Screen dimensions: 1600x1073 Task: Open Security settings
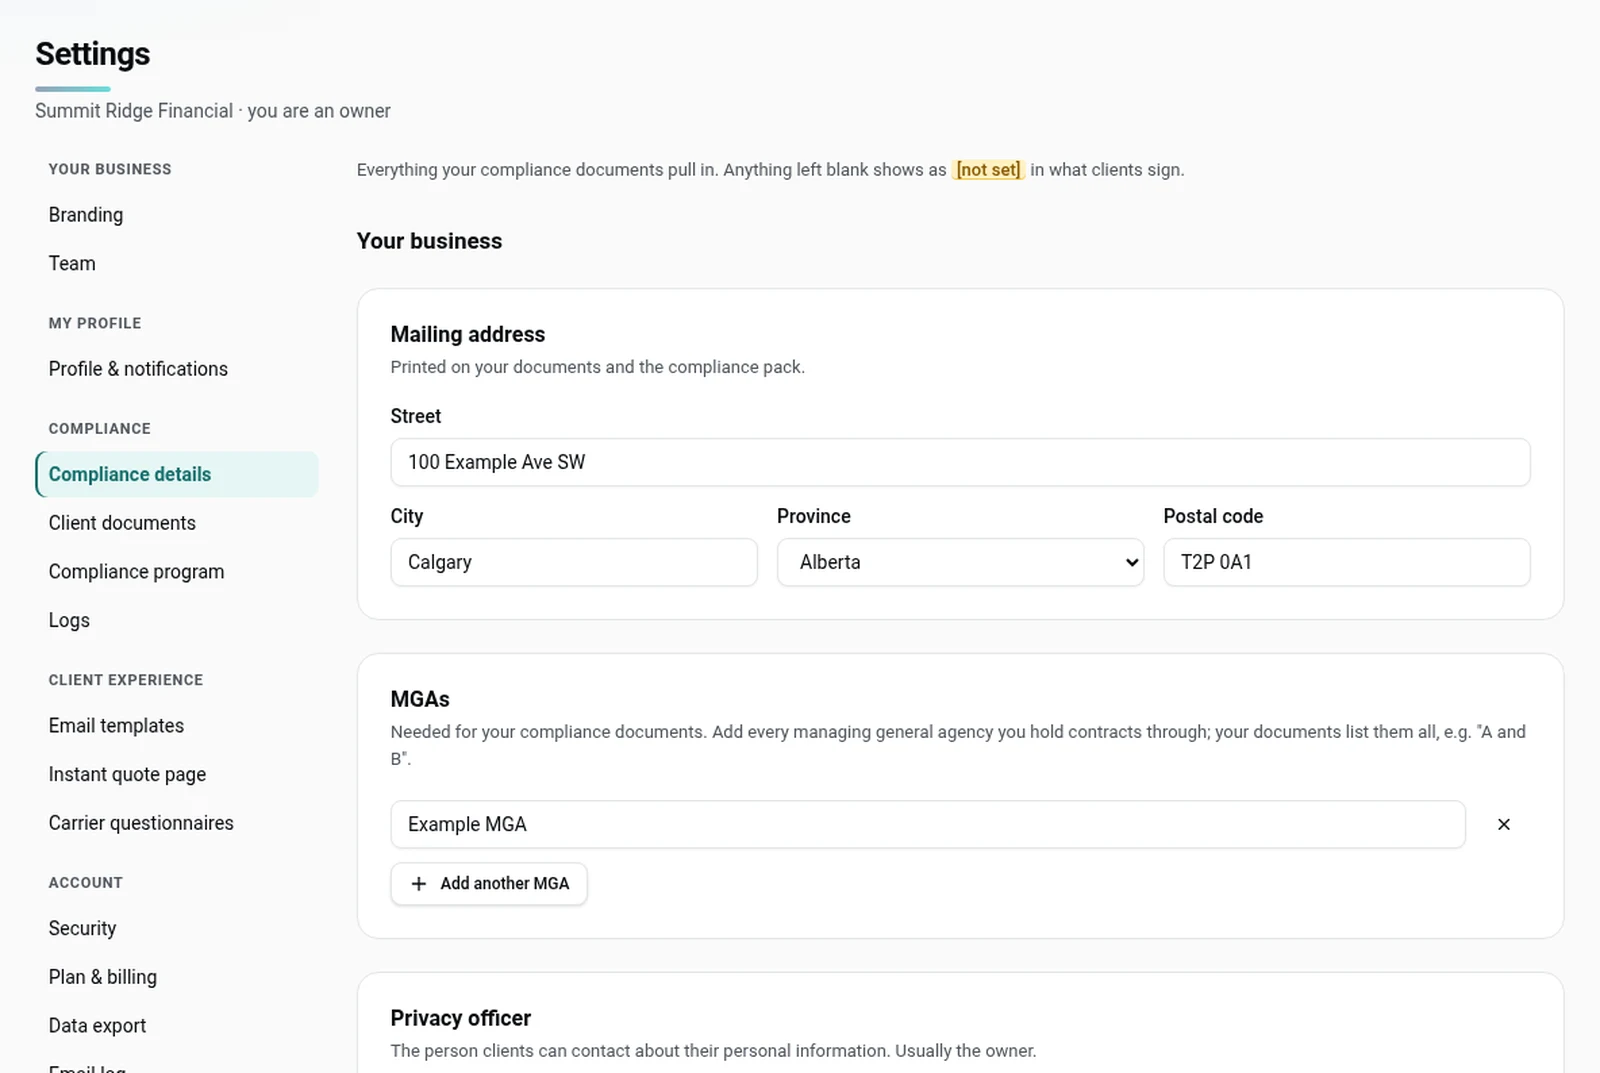tap(82, 929)
